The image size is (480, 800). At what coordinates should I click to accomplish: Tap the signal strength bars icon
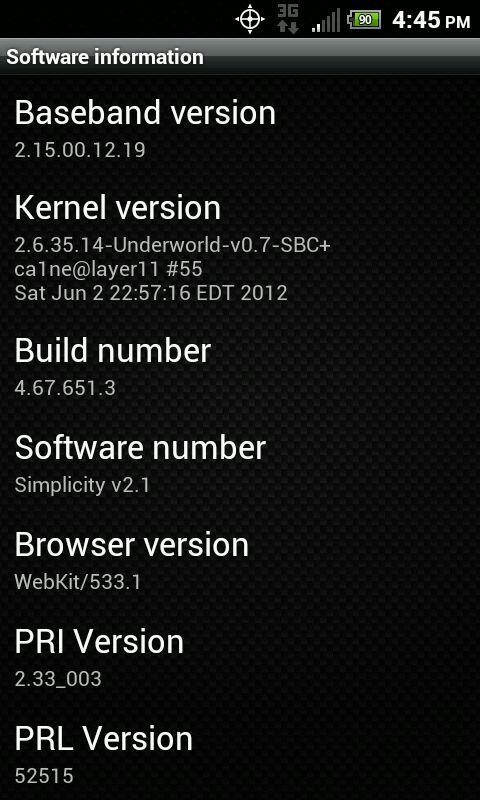coord(325,20)
